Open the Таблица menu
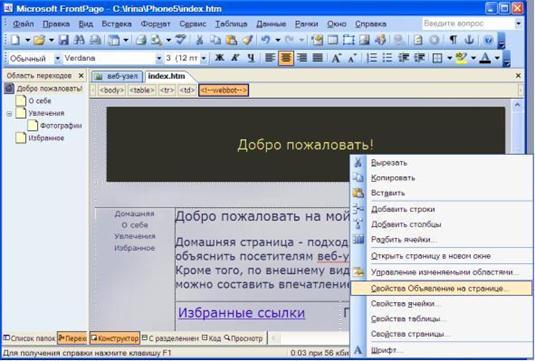This screenshot has width=535, height=361. 231,24
